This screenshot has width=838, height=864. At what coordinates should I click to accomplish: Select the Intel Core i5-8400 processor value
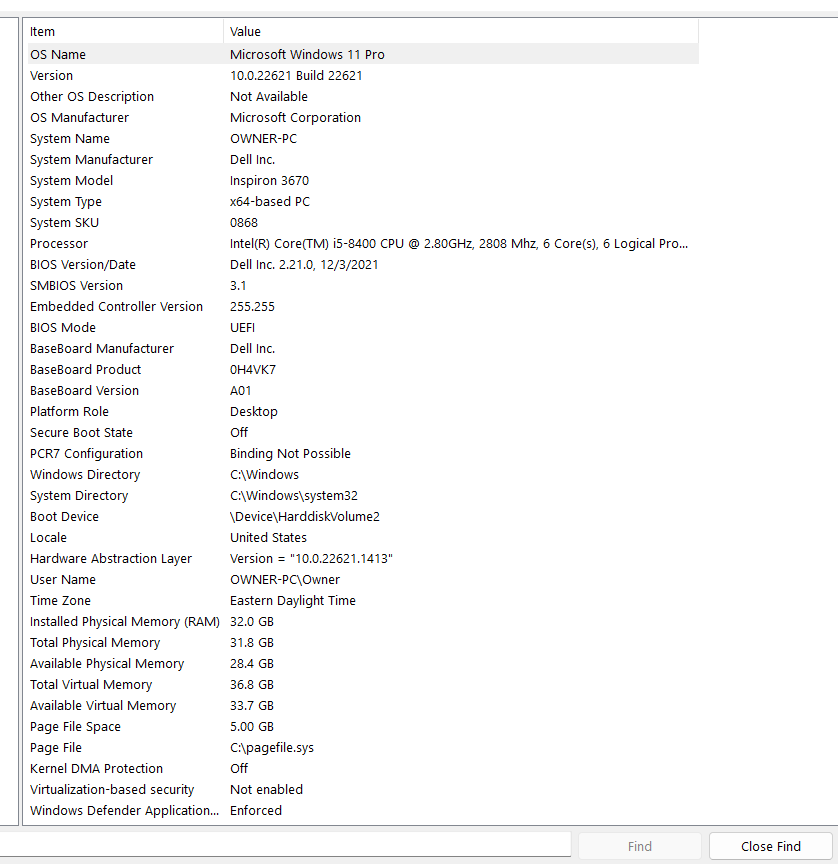[459, 244]
